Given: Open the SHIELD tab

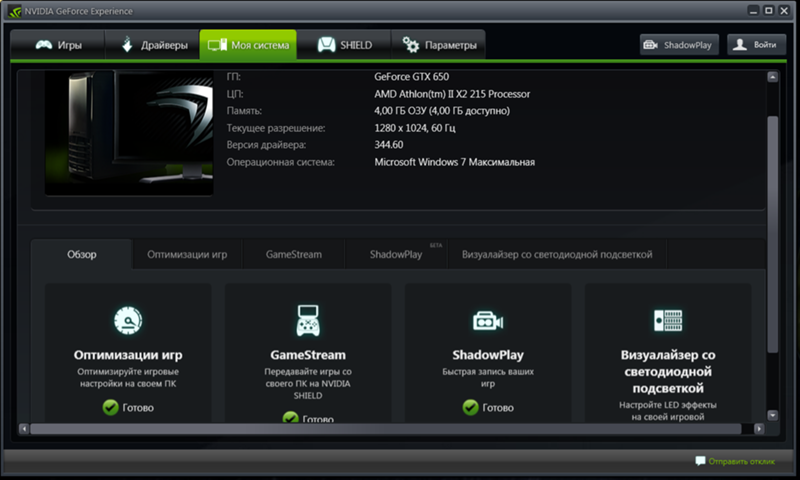Looking at the screenshot, I should (x=344, y=45).
